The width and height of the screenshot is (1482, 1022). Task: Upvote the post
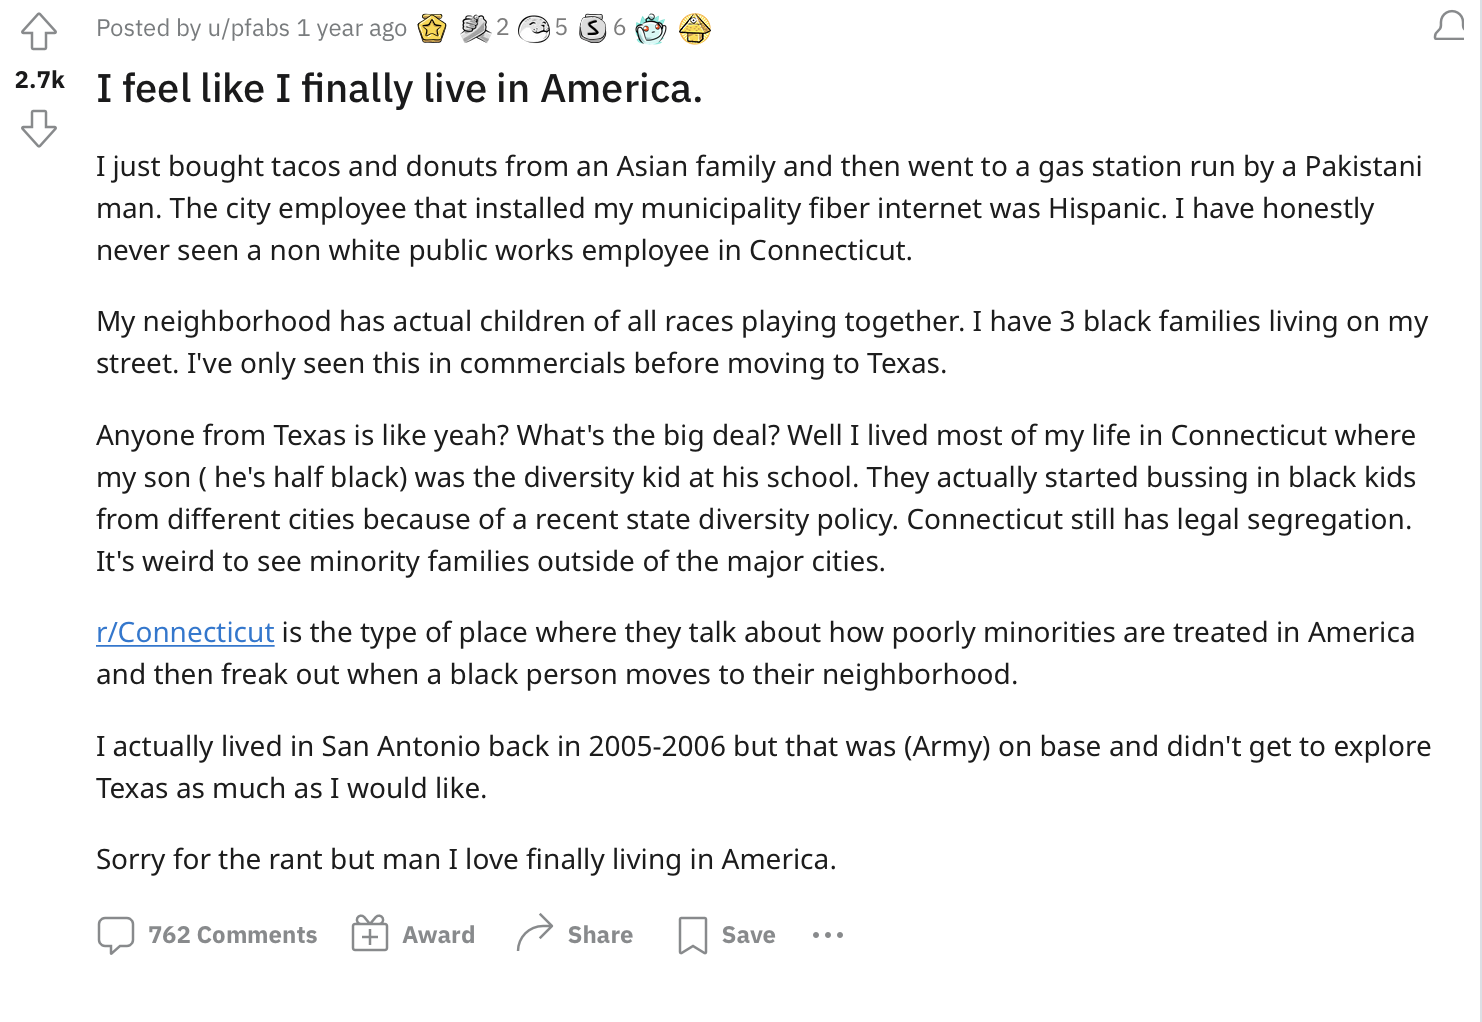click(x=39, y=31)
